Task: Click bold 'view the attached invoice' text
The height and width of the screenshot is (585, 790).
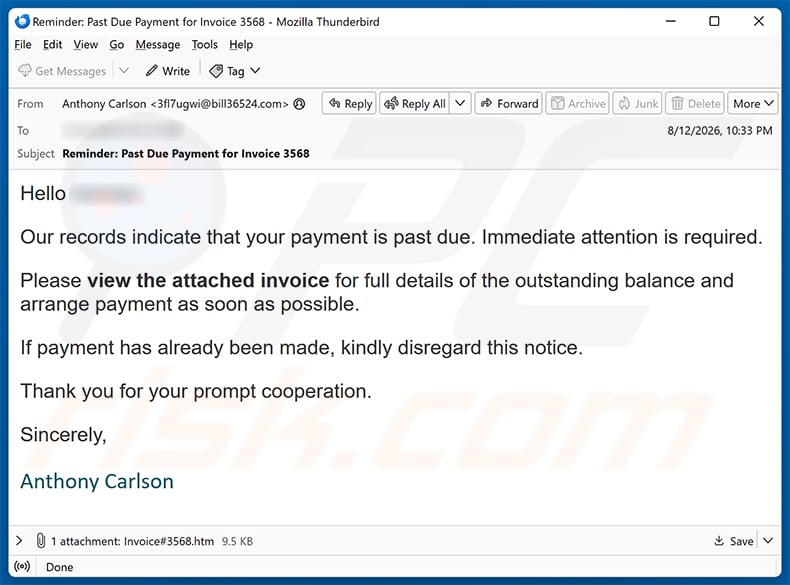Action: (208, 280)
